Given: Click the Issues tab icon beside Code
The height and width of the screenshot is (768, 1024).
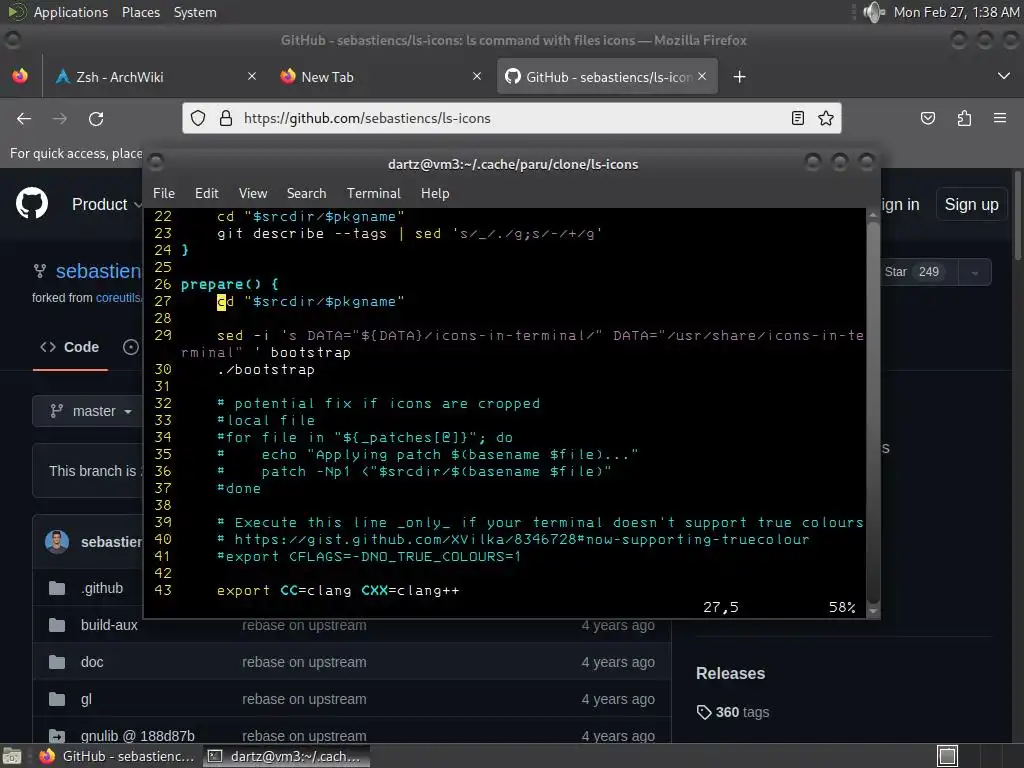Looking at the screenshot, I should click(131, 347).
